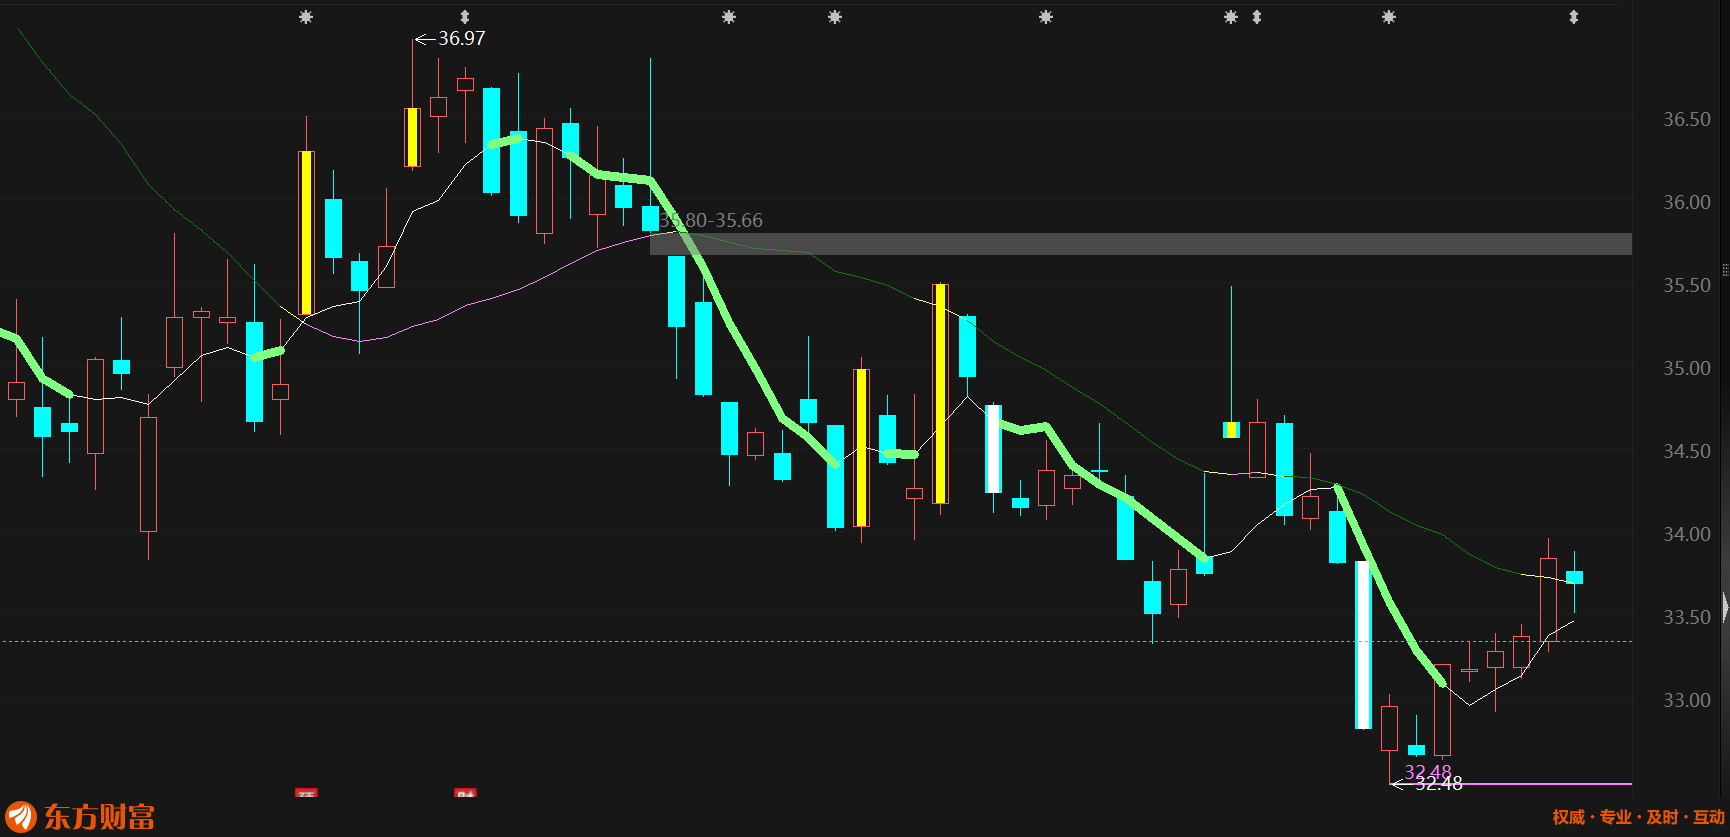
Task: Click the 36.00 axis price label
Action: pos(1687,202)
